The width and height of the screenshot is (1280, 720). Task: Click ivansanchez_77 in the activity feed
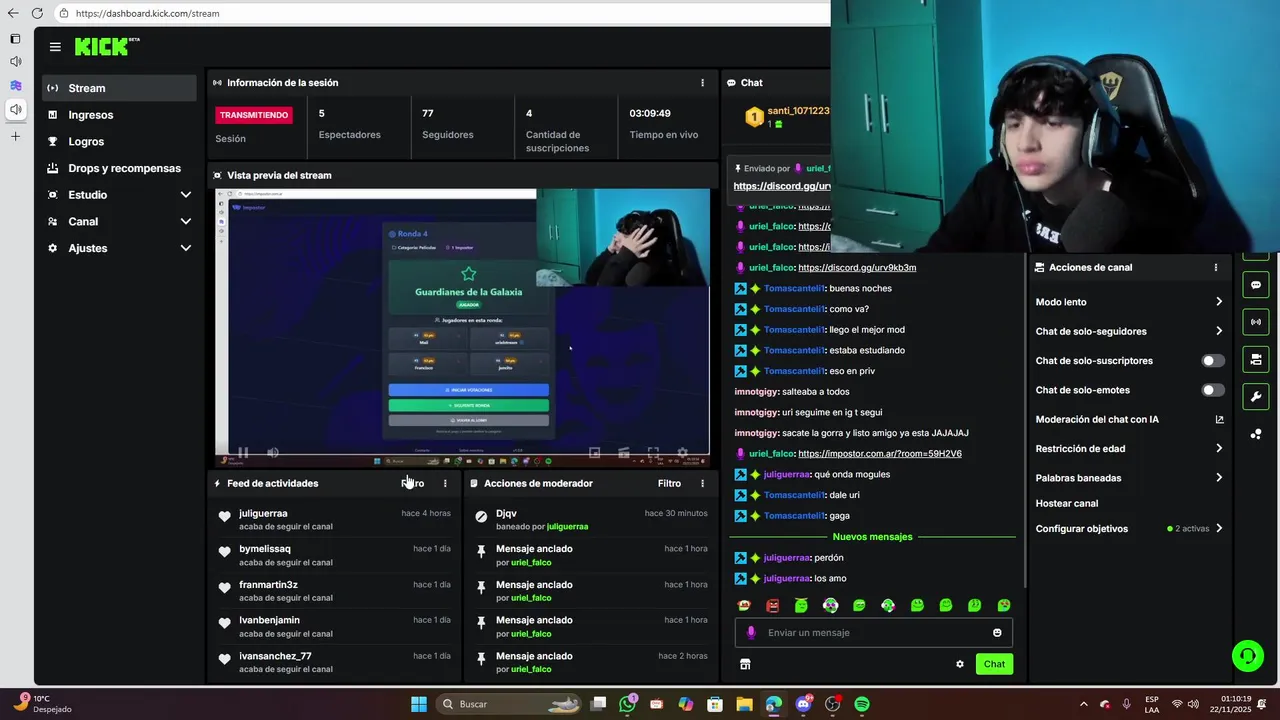tap(275, 656)
